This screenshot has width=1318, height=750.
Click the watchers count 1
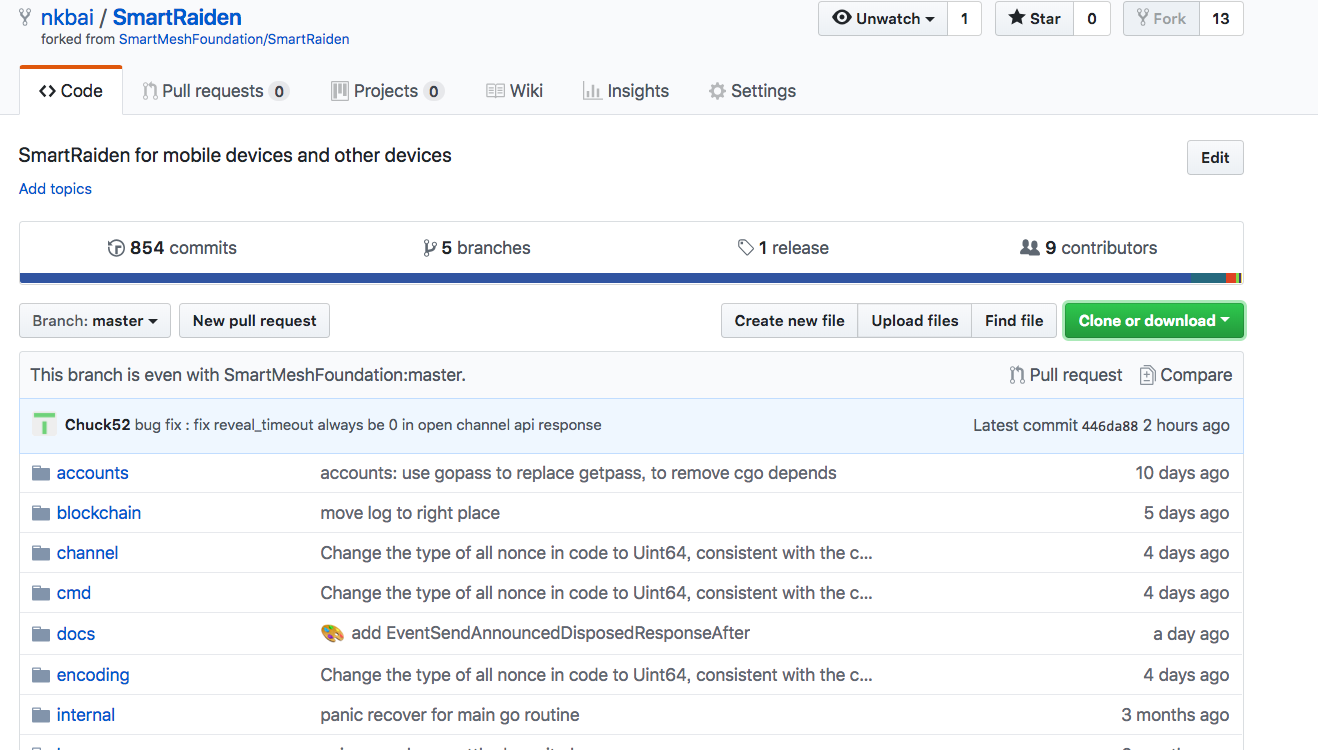coord(964,18)
